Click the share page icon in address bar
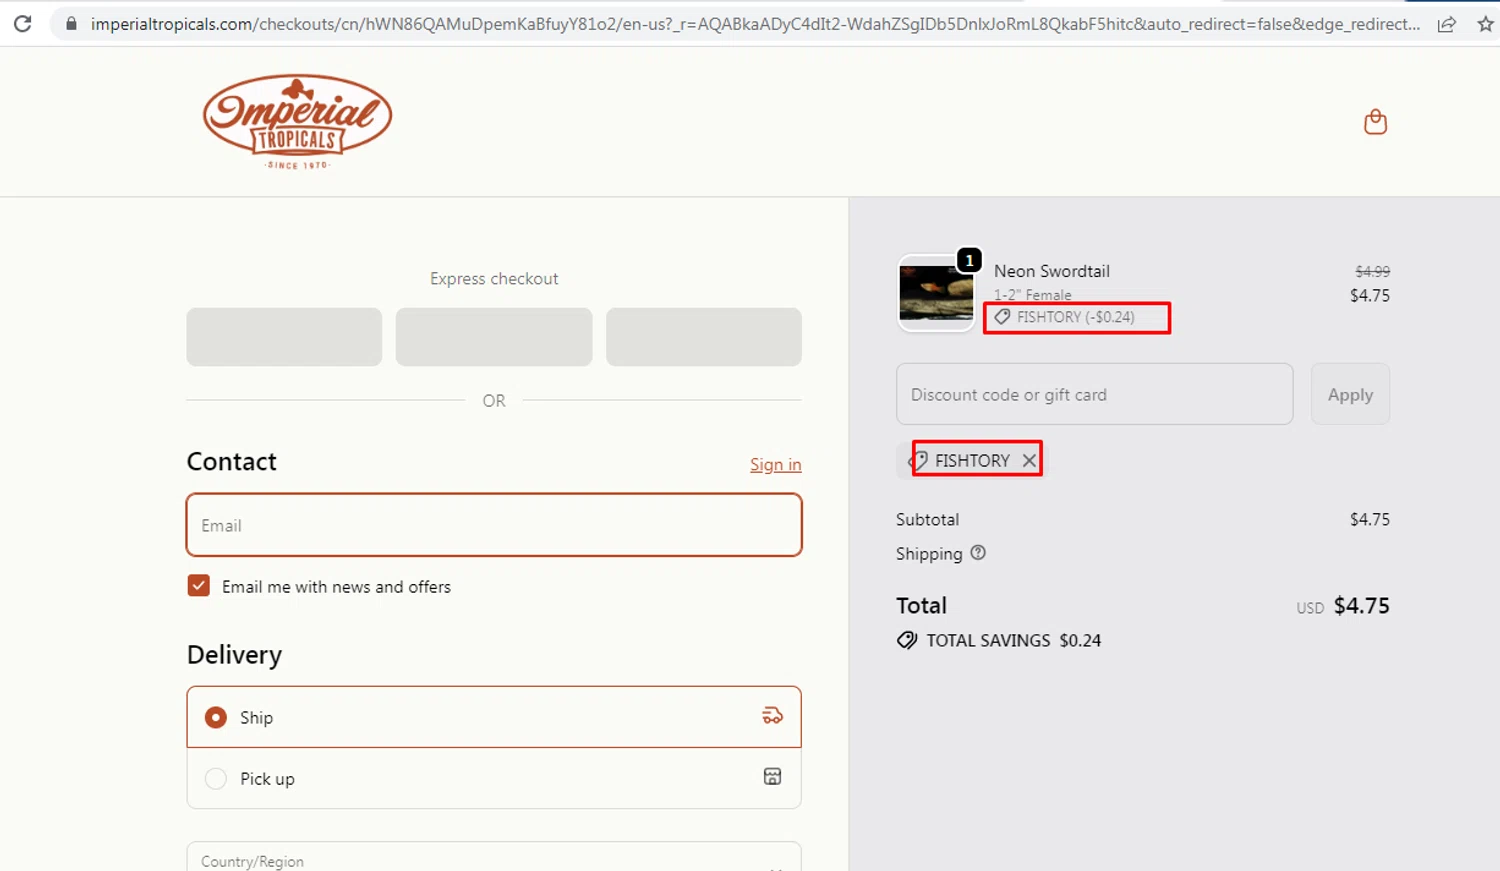This screenshot has width=1500, height=871. point(1446,24)
